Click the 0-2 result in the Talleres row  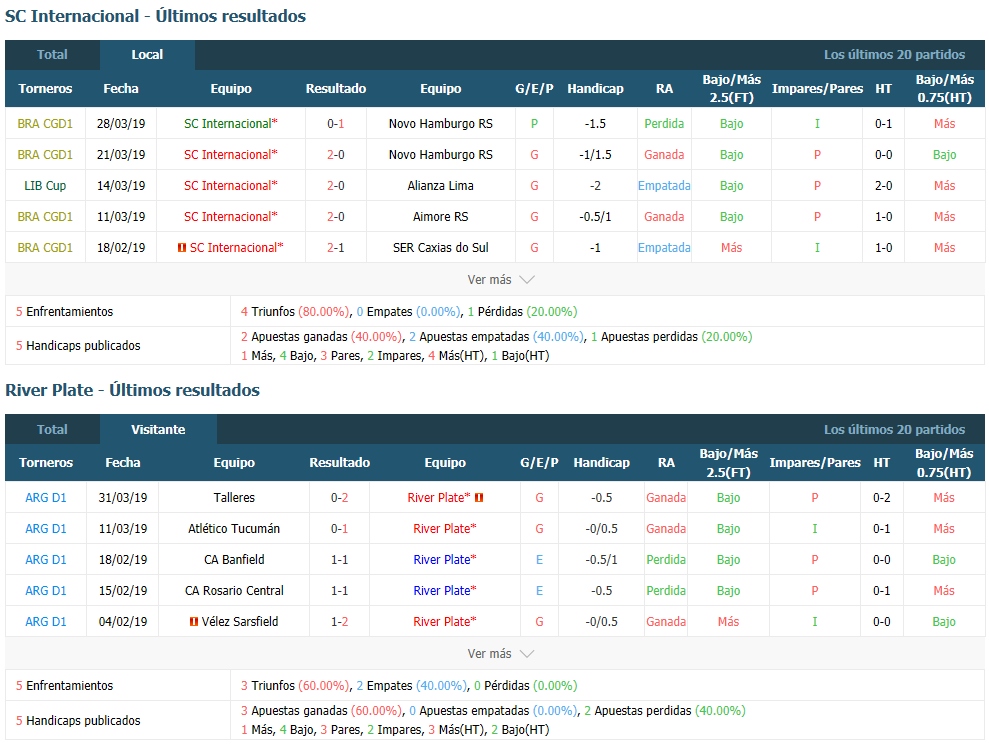pos(339,498)
